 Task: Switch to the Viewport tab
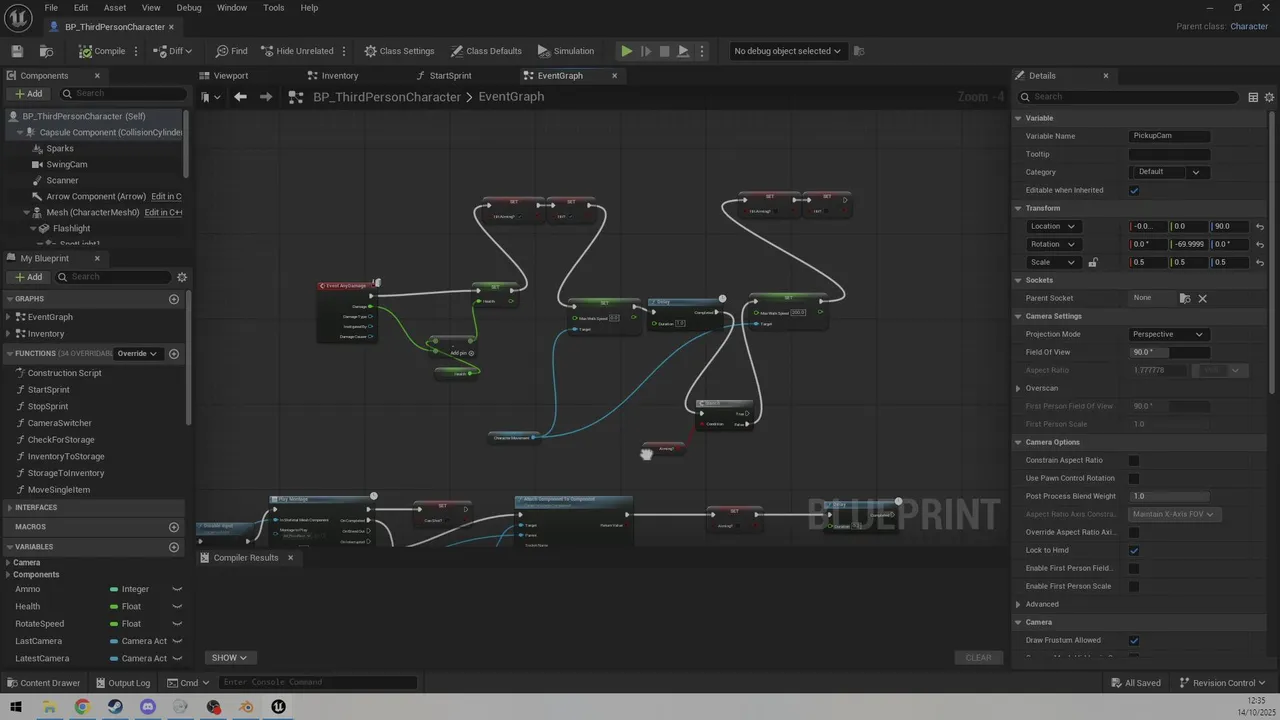point(231,76)
